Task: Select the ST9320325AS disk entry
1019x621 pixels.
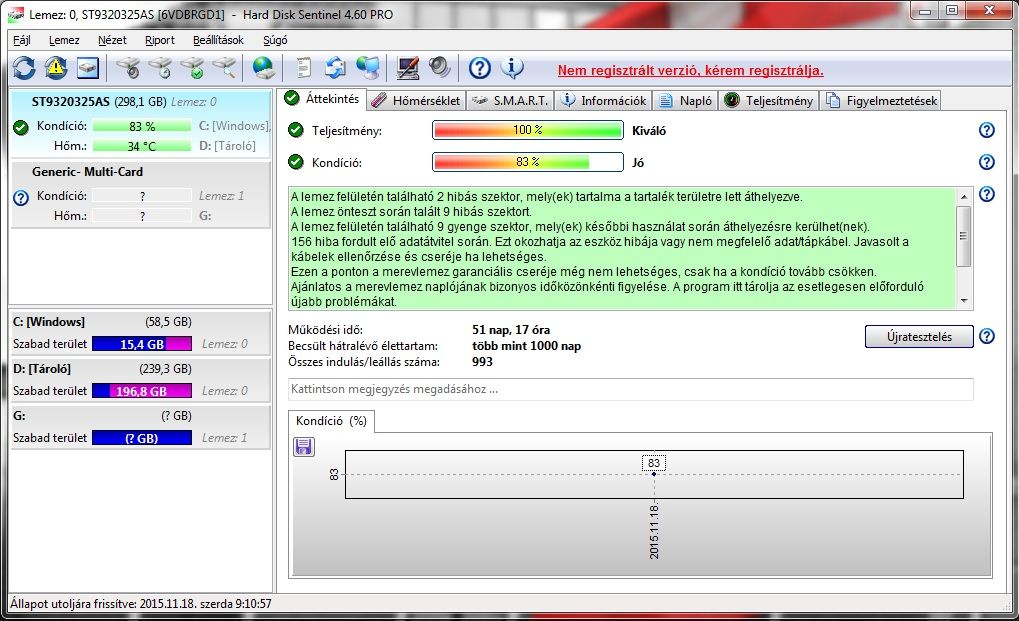Action: [141, 123]
